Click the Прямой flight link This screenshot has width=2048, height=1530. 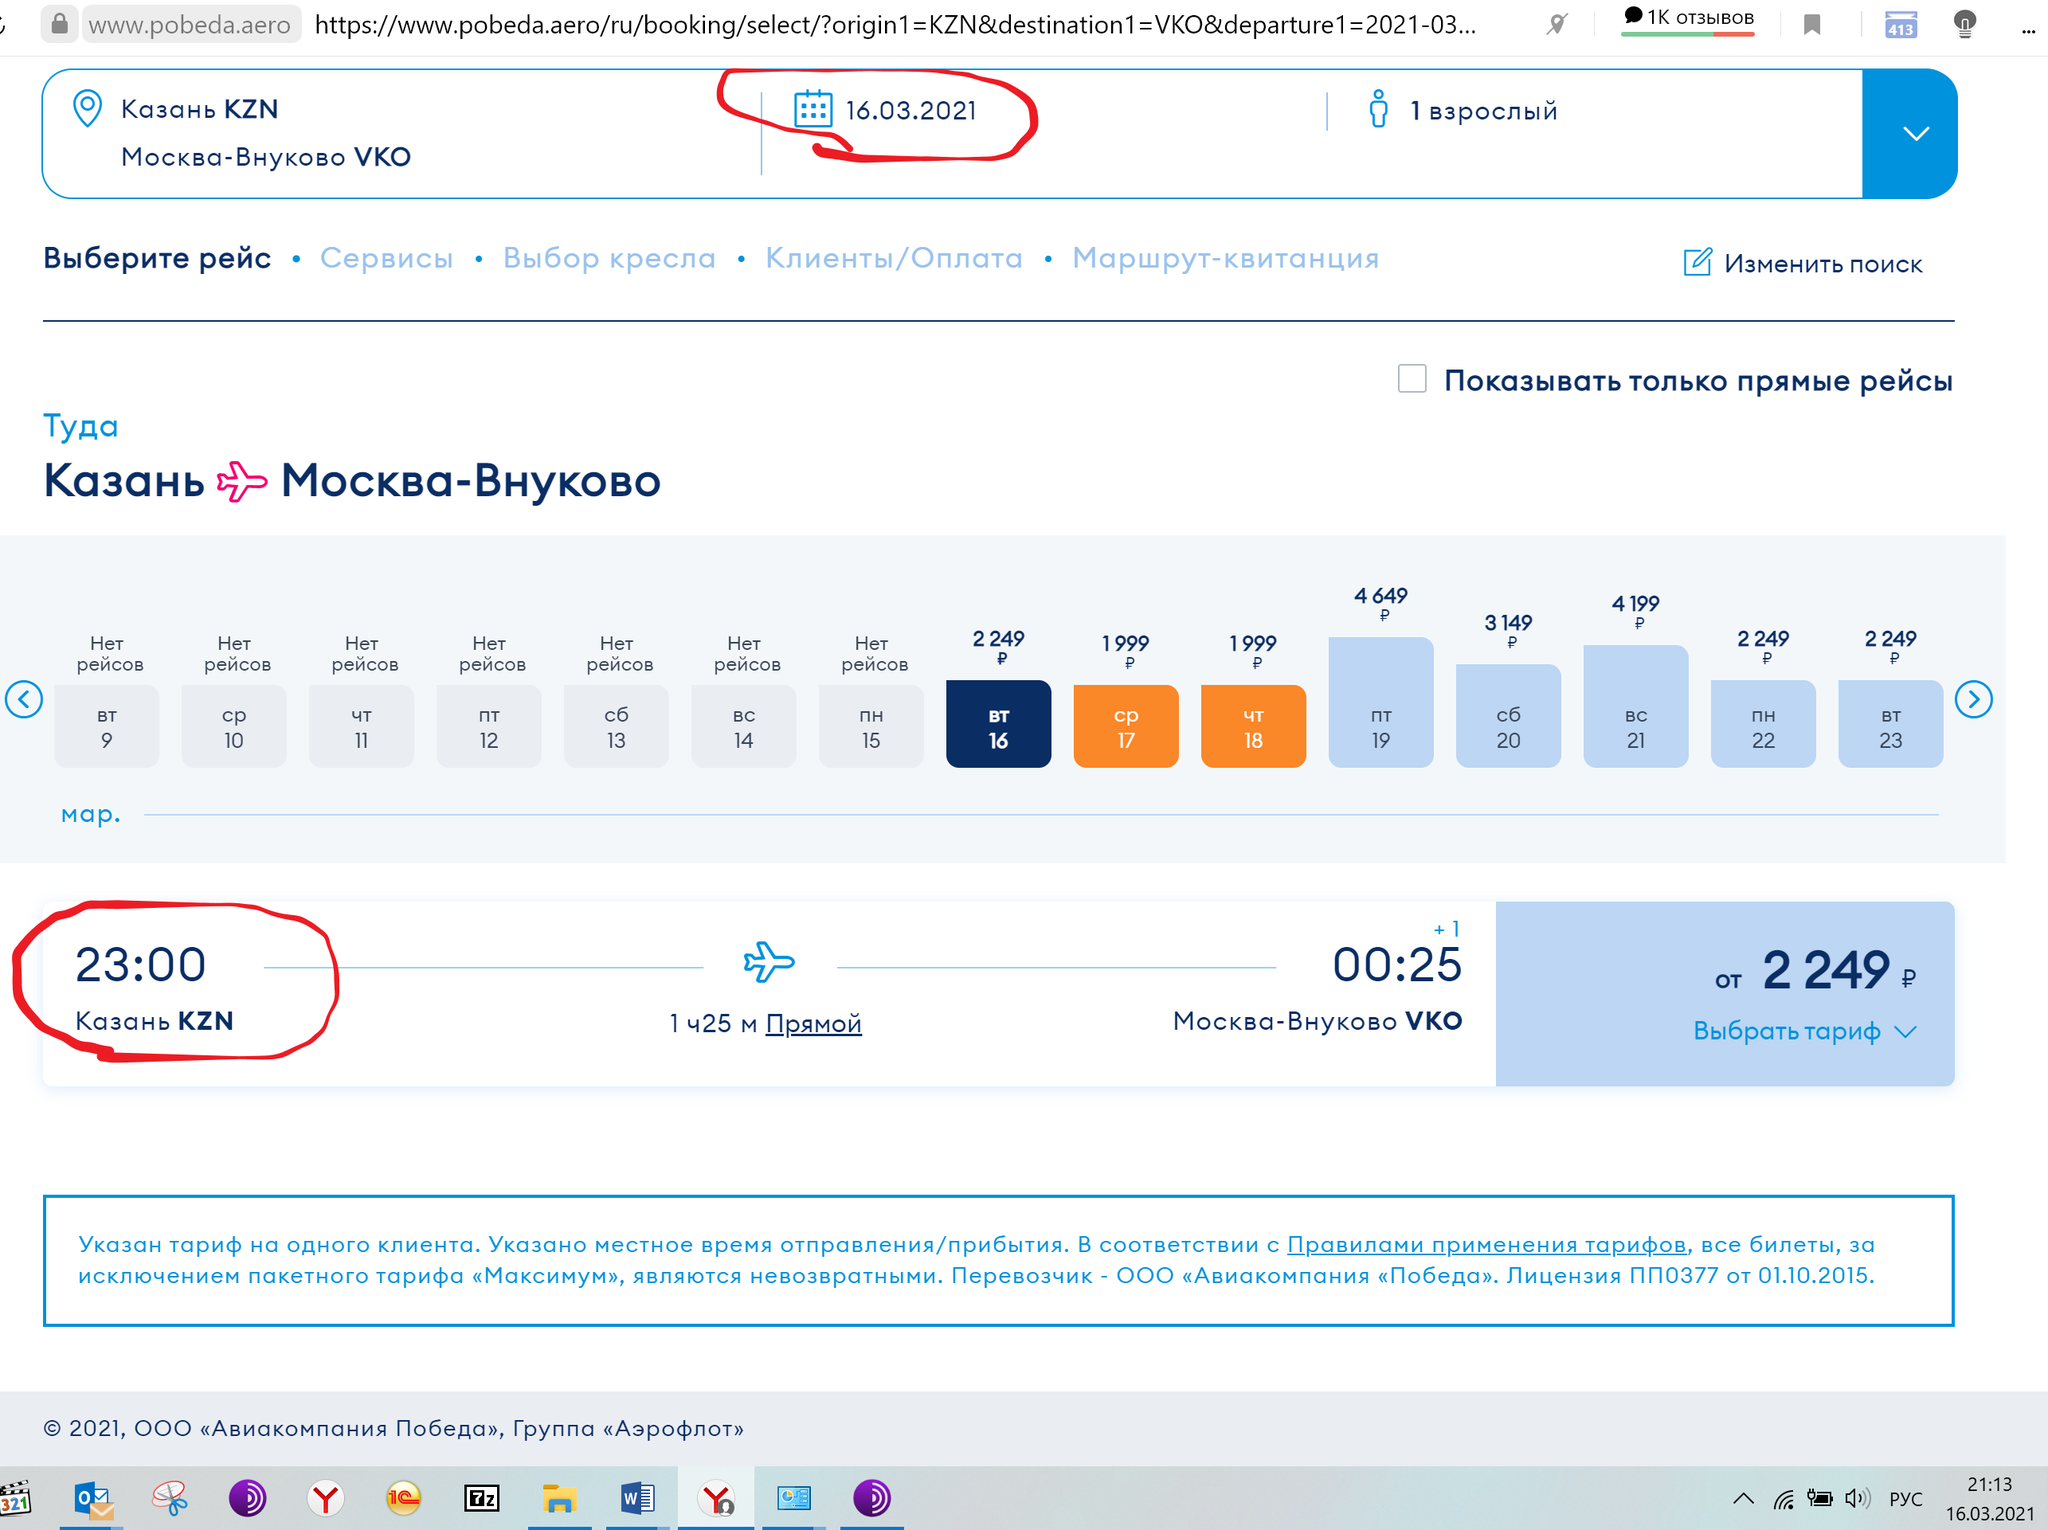[x=813, y=1023]
